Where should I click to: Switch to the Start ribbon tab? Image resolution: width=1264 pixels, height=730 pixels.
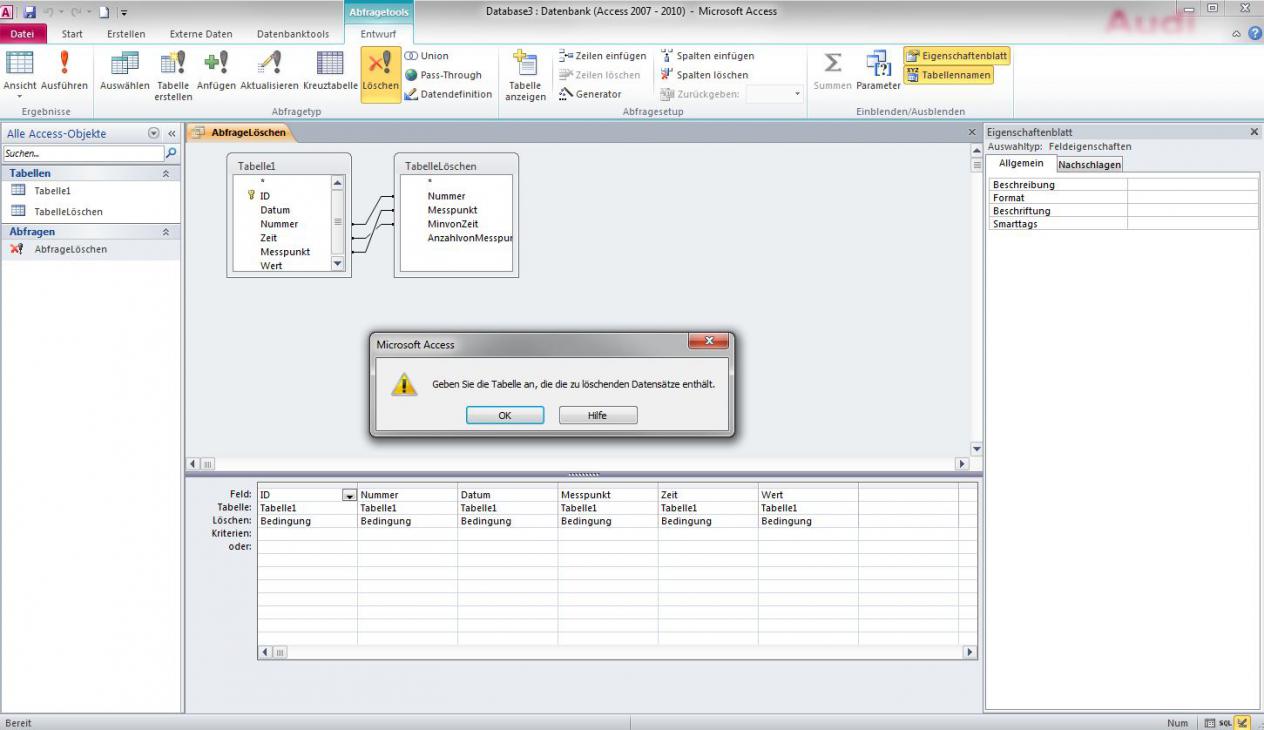(x=72, y=34)
